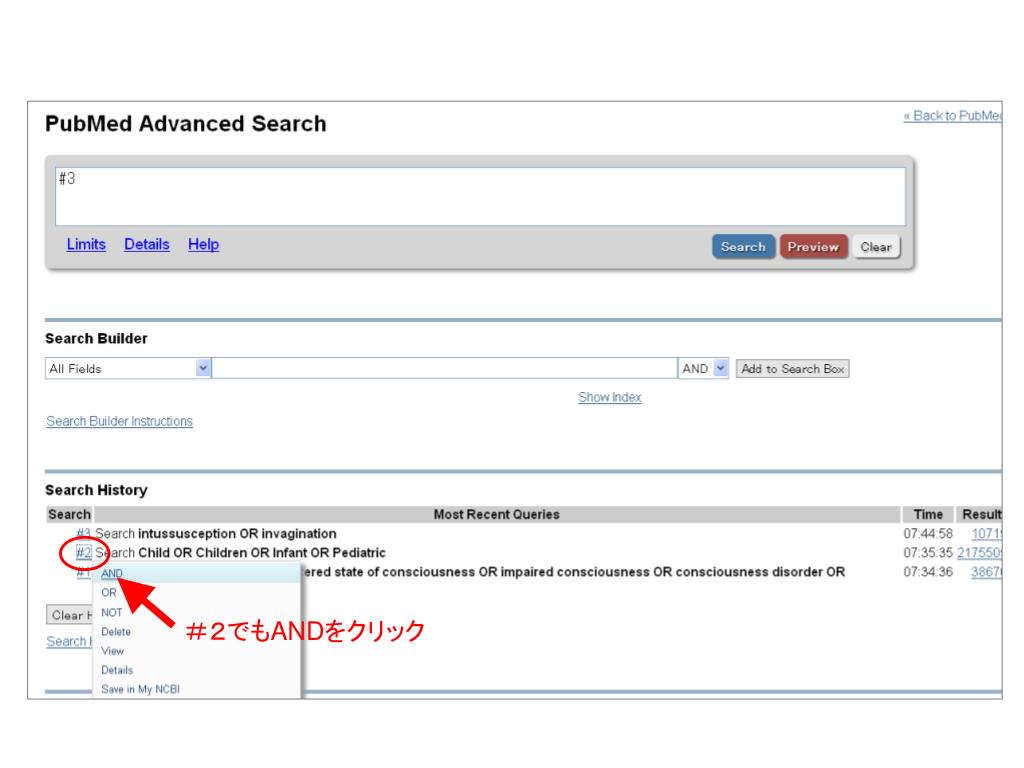Click the #3 search history number link
This screenshot has height=768, width=1024.
(x=84, y=534)
